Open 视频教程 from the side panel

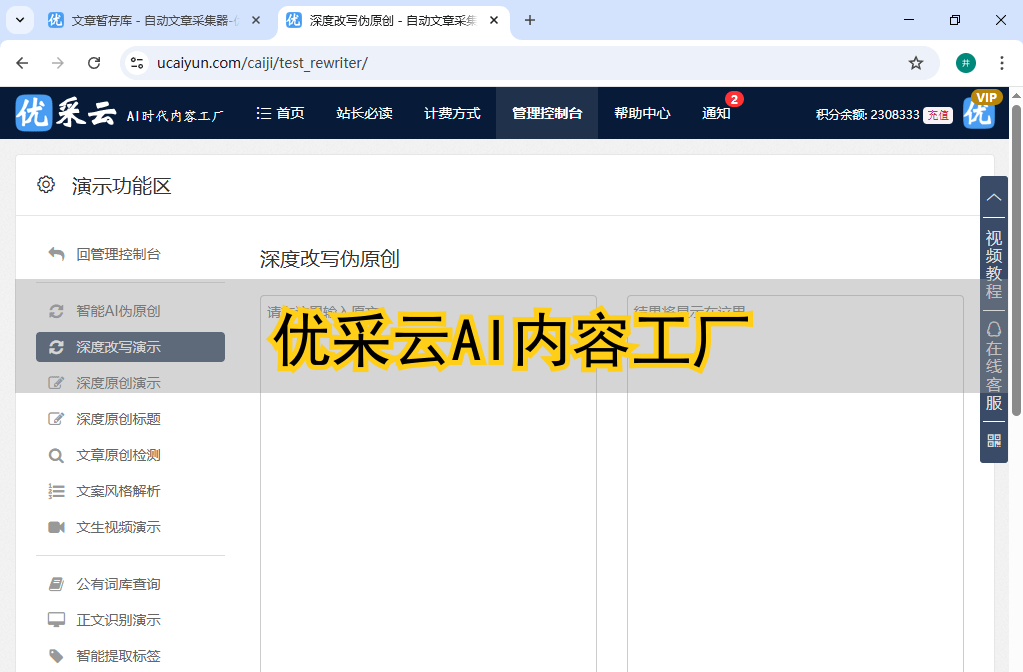coord(994,265)
